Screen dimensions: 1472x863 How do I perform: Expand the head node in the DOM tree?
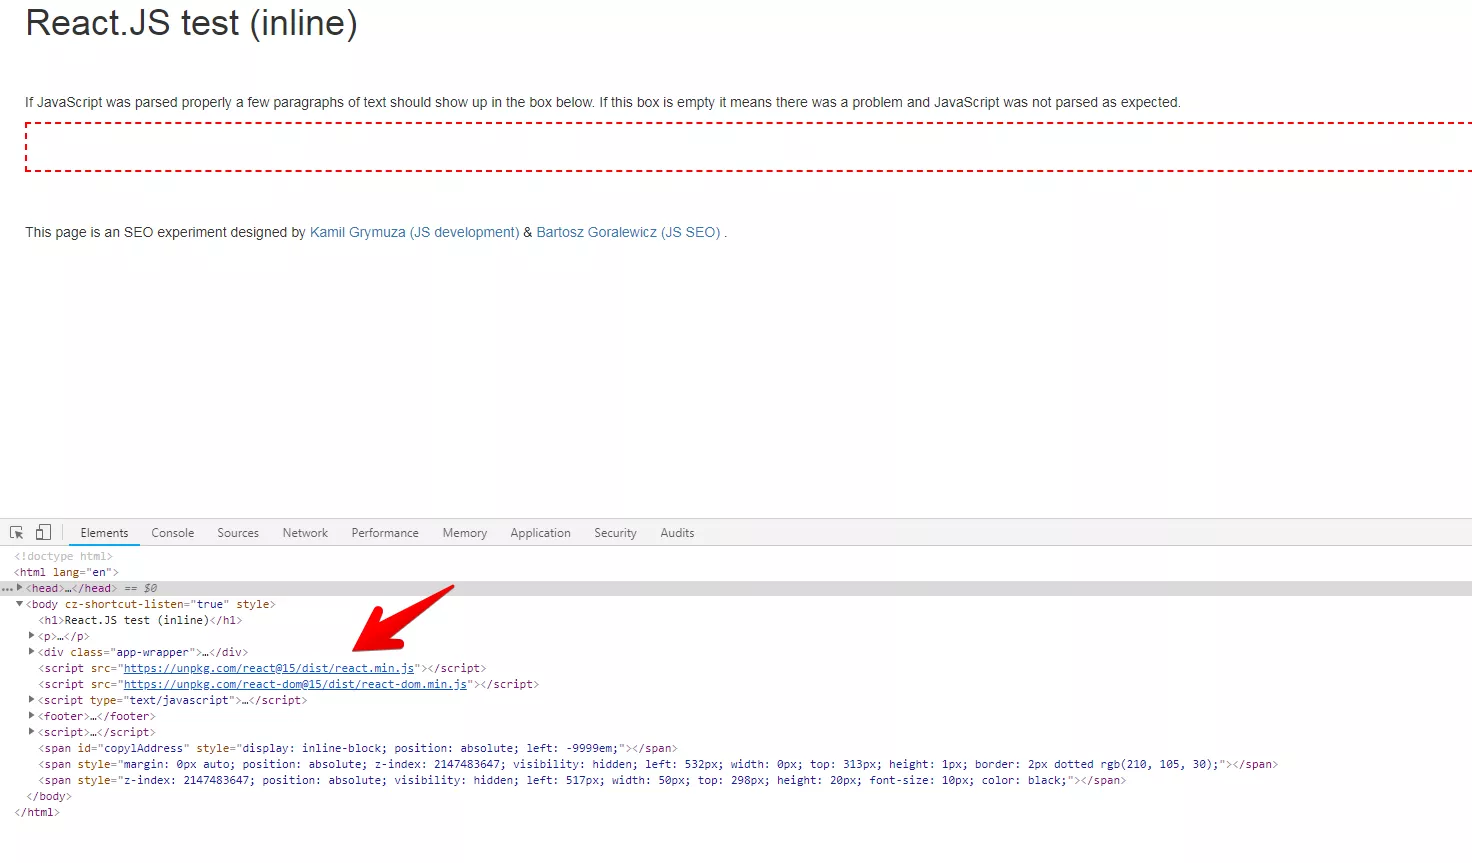tap(19, 588)
